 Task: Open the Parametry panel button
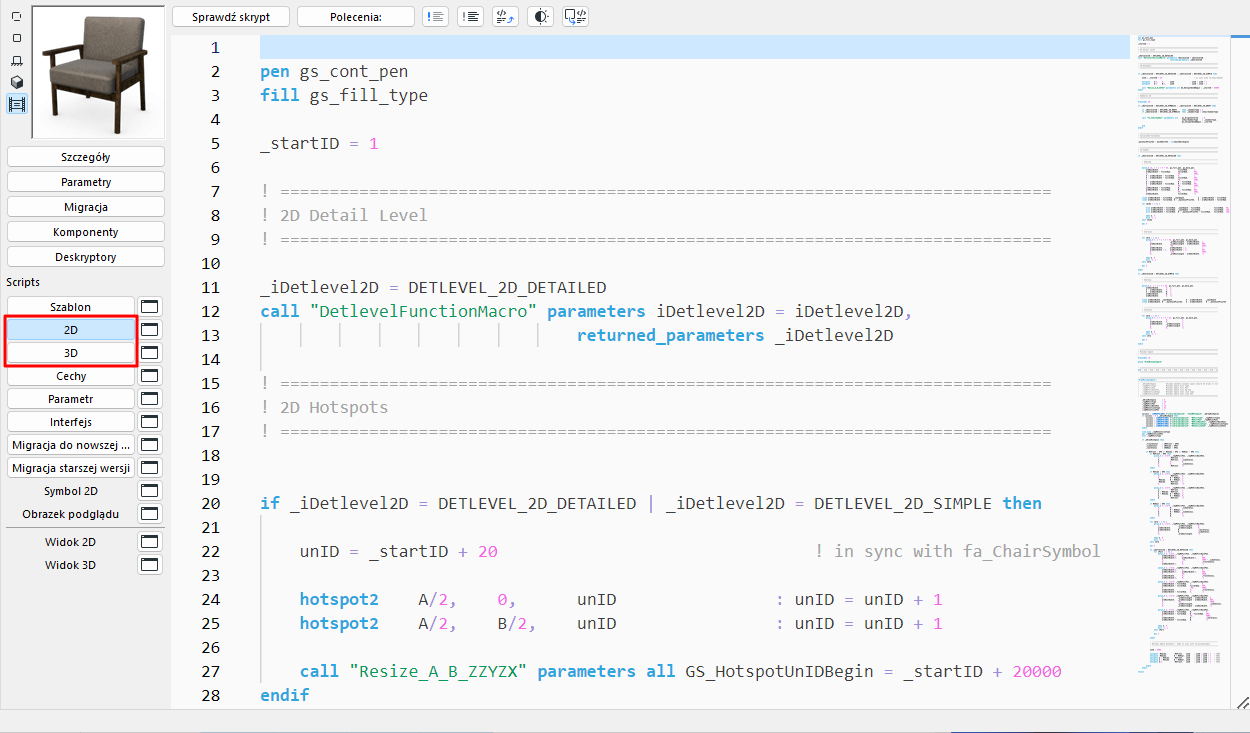coord(85,181)
